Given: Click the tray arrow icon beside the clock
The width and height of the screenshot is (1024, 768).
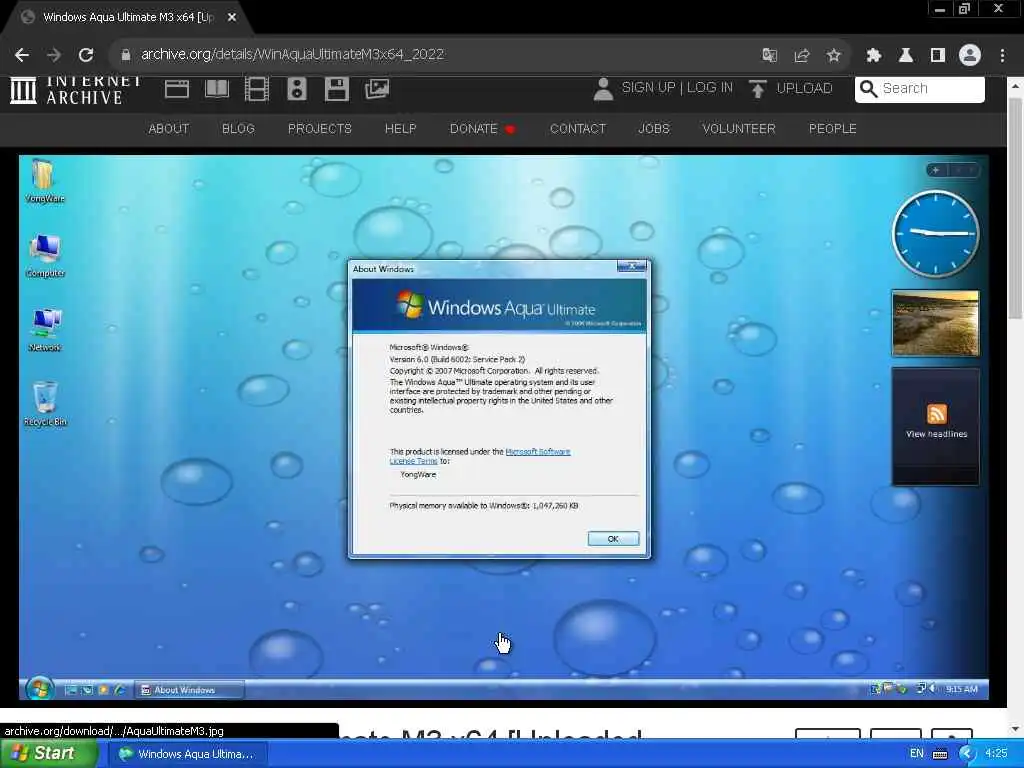Looking at the screenshot, I should [967, 754].
